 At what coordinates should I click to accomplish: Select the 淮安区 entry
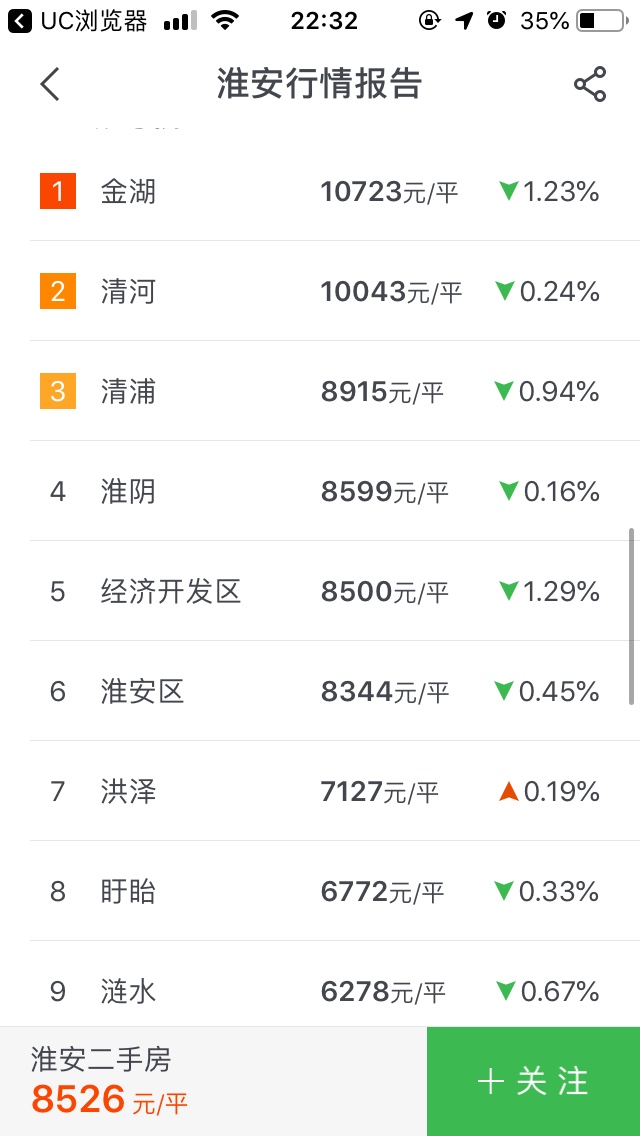point(335,691)
